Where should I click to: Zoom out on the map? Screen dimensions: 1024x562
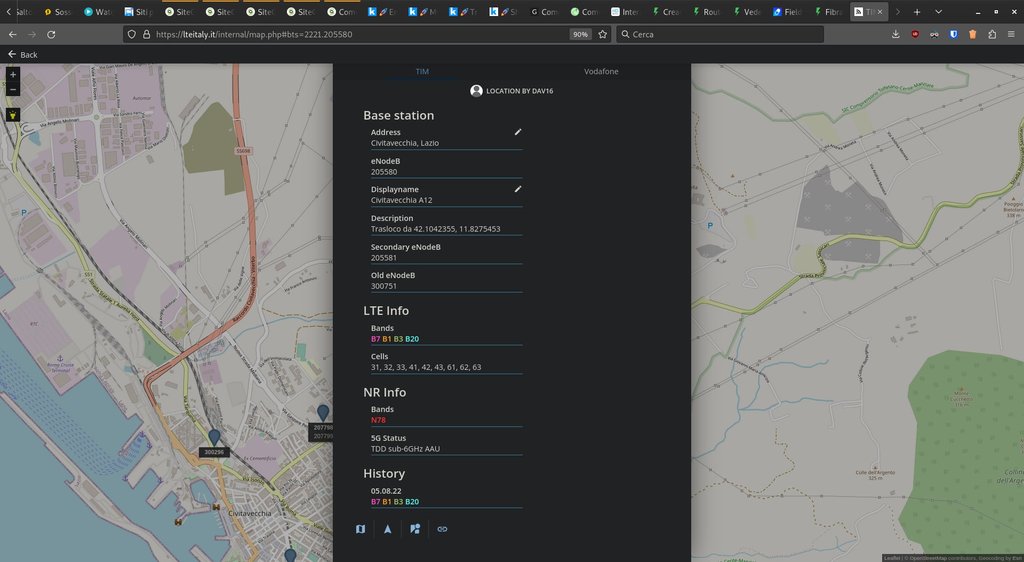tap(13, 90)
